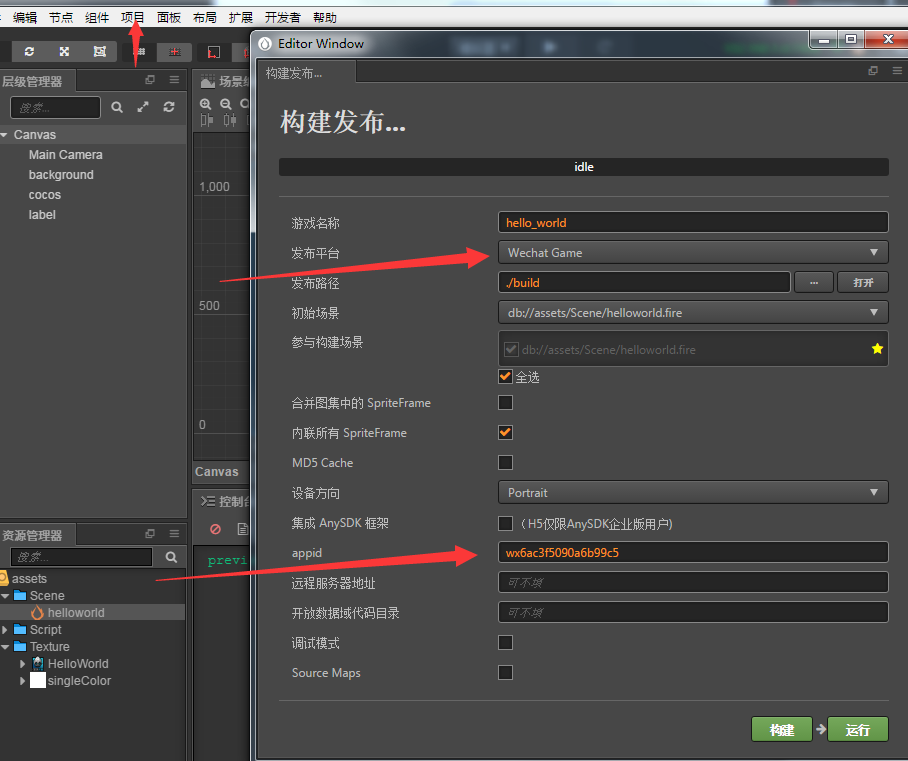
Task: Open the 层级管理器 panel menu icon
Action: tap(174, 80)
